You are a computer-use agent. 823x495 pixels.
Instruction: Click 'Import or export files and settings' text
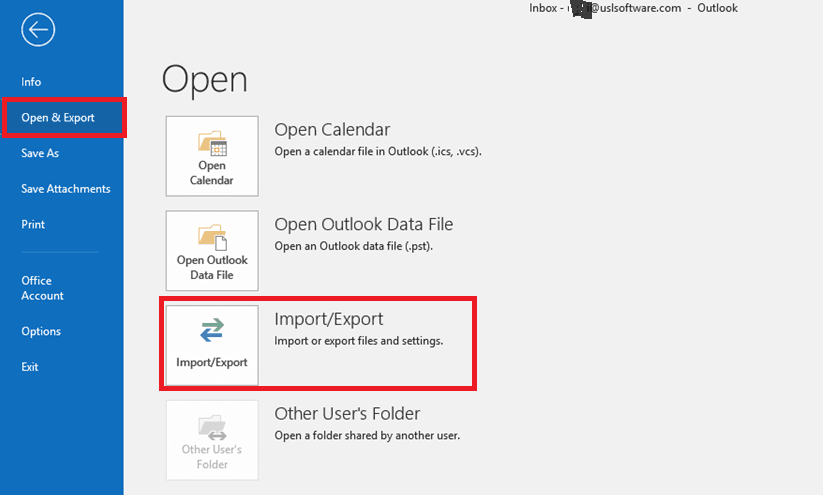click(358, 341)
